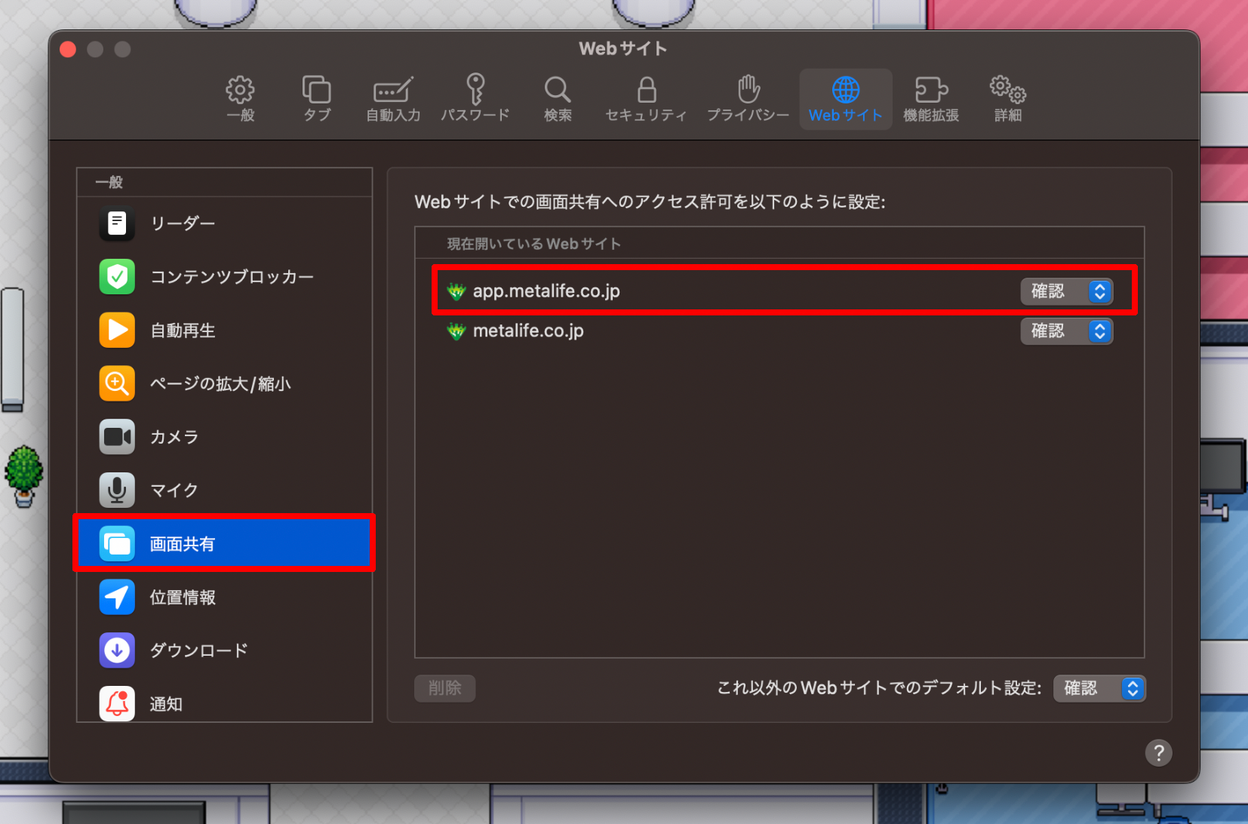This screenshot has height=824, width=1248.
Task: Select the ダウンロード sidebar label
Action: pyautogui.click(x=199, y=650)
